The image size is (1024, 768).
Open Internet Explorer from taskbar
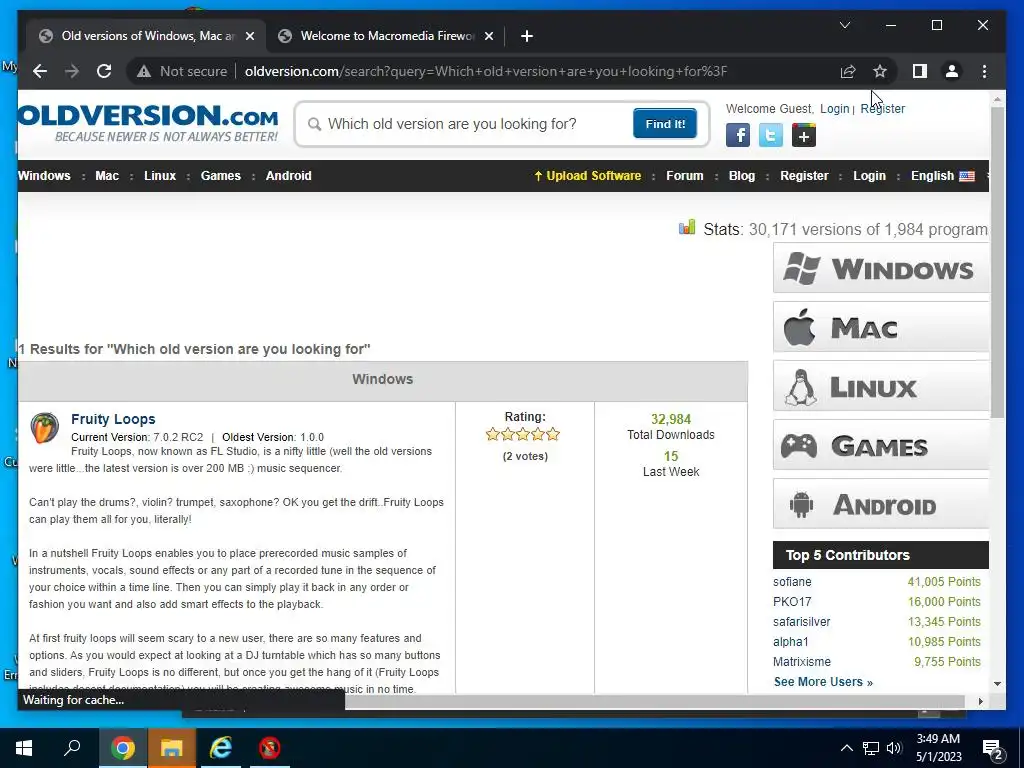pyautogui.click(x=221, y=748)
